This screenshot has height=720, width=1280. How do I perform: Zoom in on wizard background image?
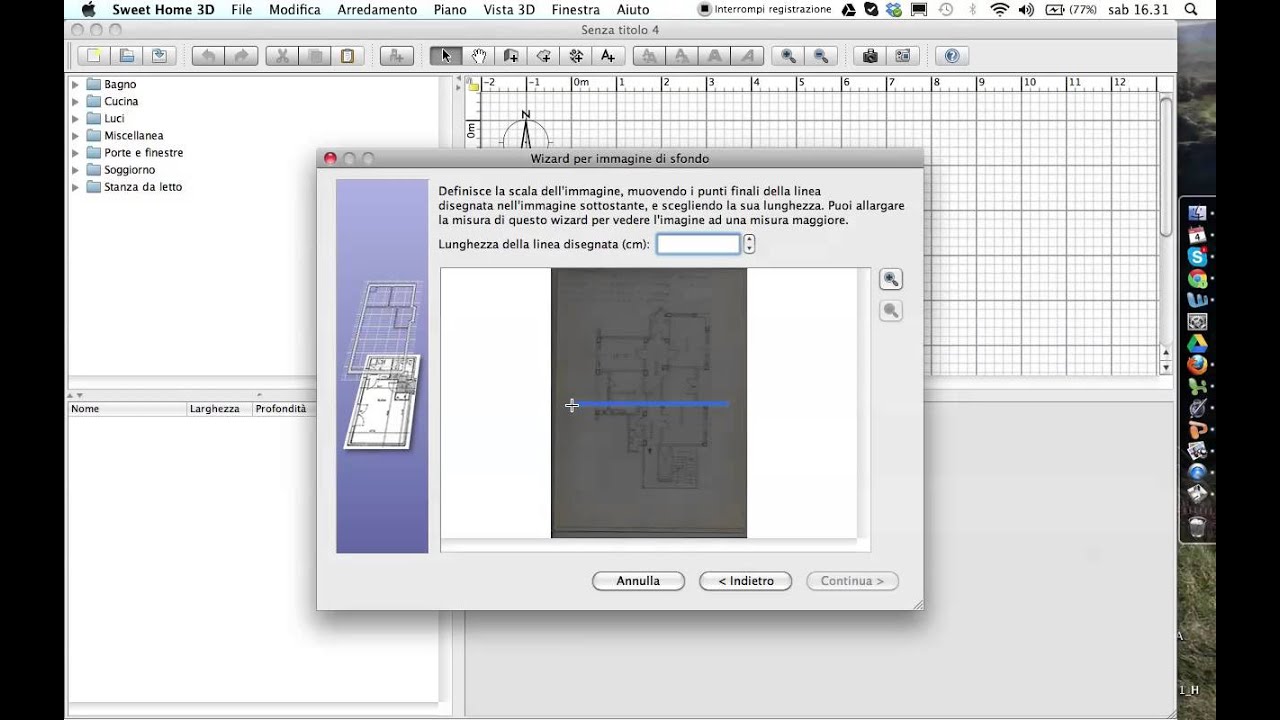pyautogui.click(x=890, y=280)
